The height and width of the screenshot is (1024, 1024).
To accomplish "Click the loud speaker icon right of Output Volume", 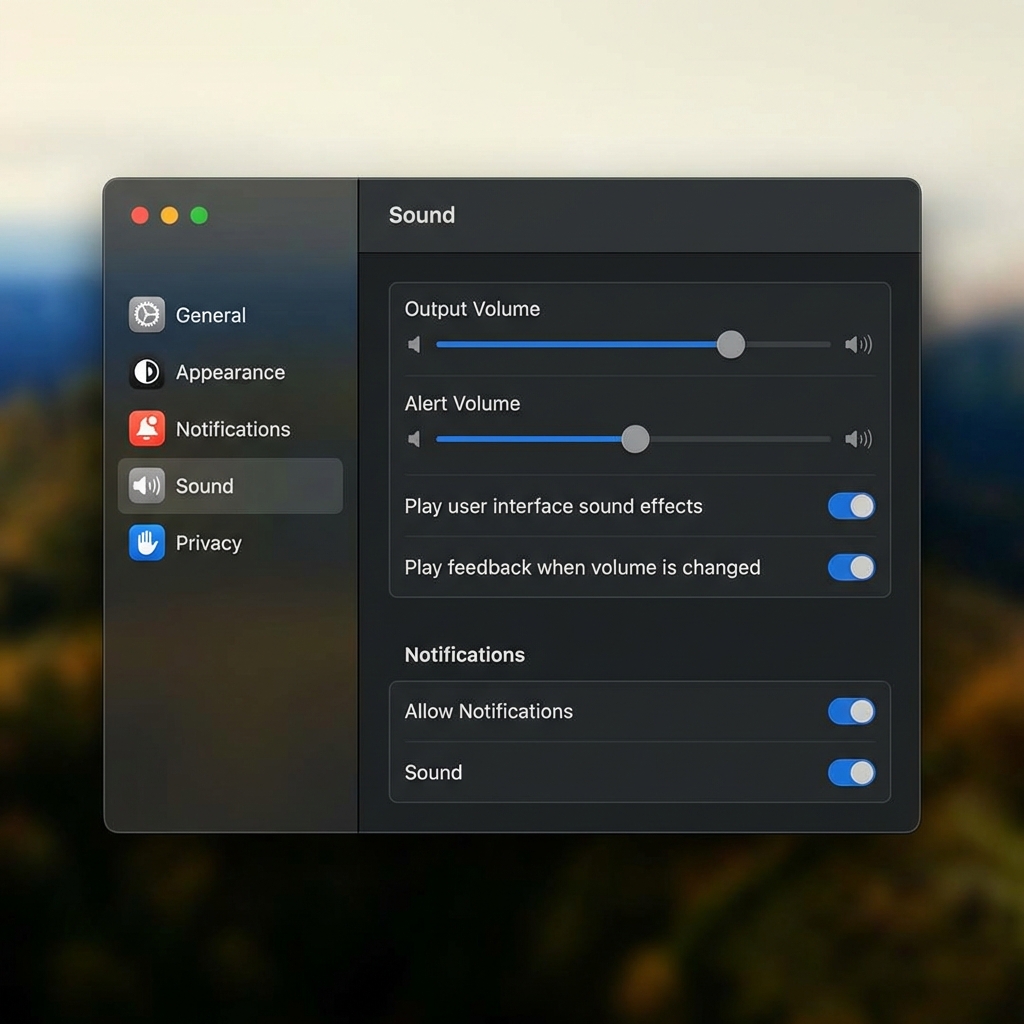I will tap(857, 344).
